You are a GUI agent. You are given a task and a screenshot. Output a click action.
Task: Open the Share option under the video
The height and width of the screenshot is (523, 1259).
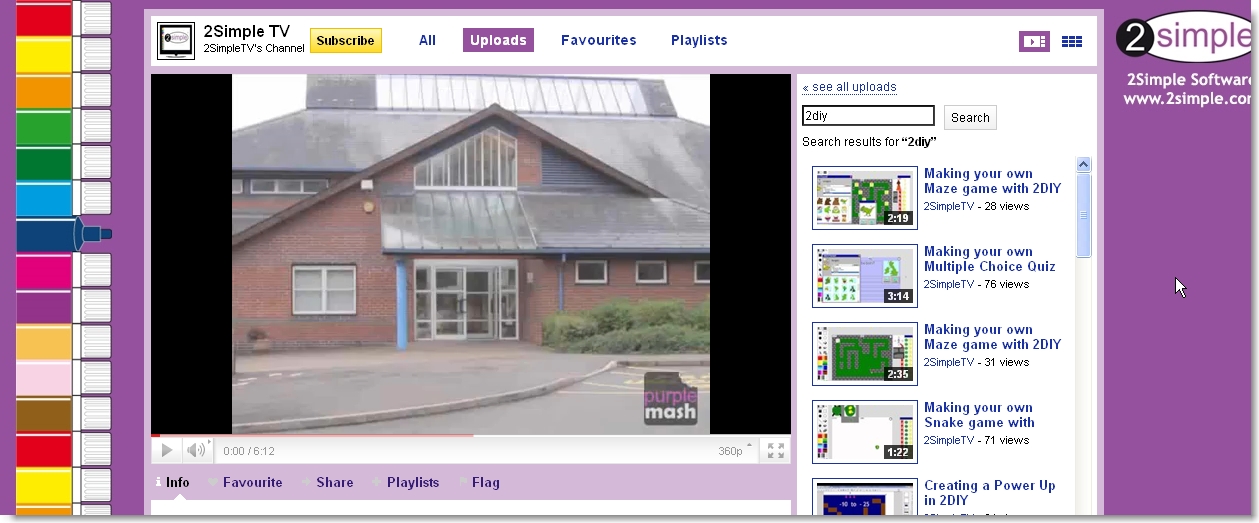[328, 482]
